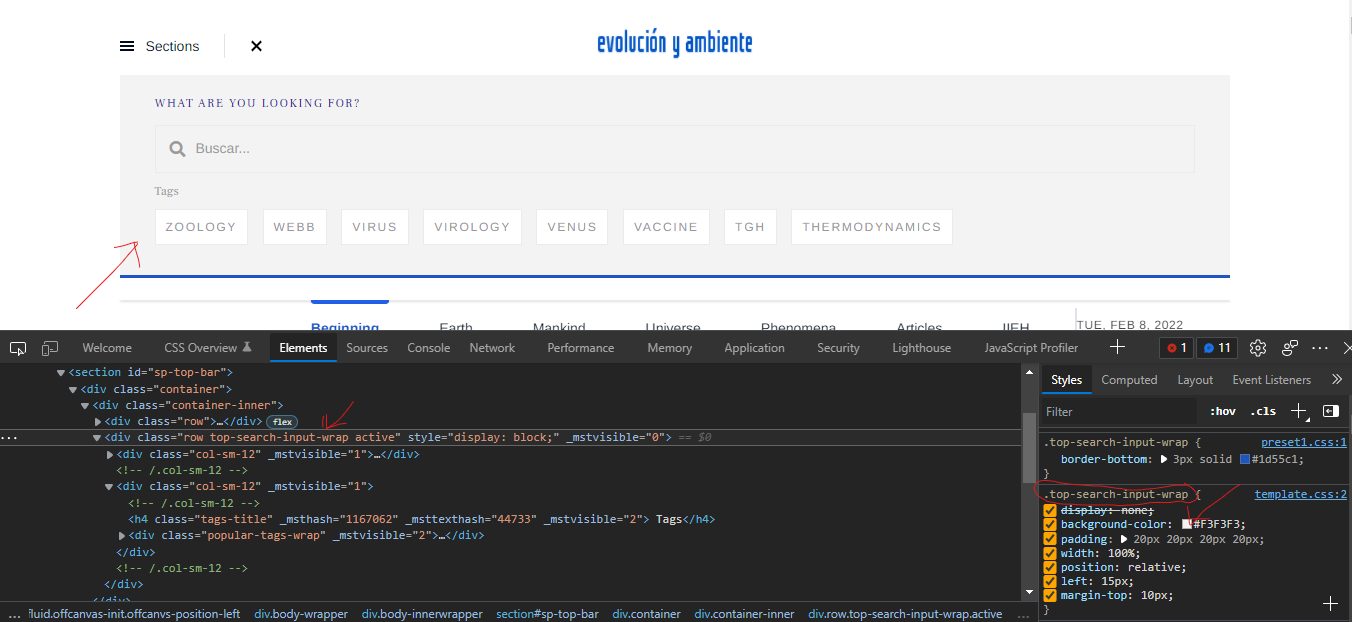Disable the padding property checkbox

click(x=1050, y=538)
